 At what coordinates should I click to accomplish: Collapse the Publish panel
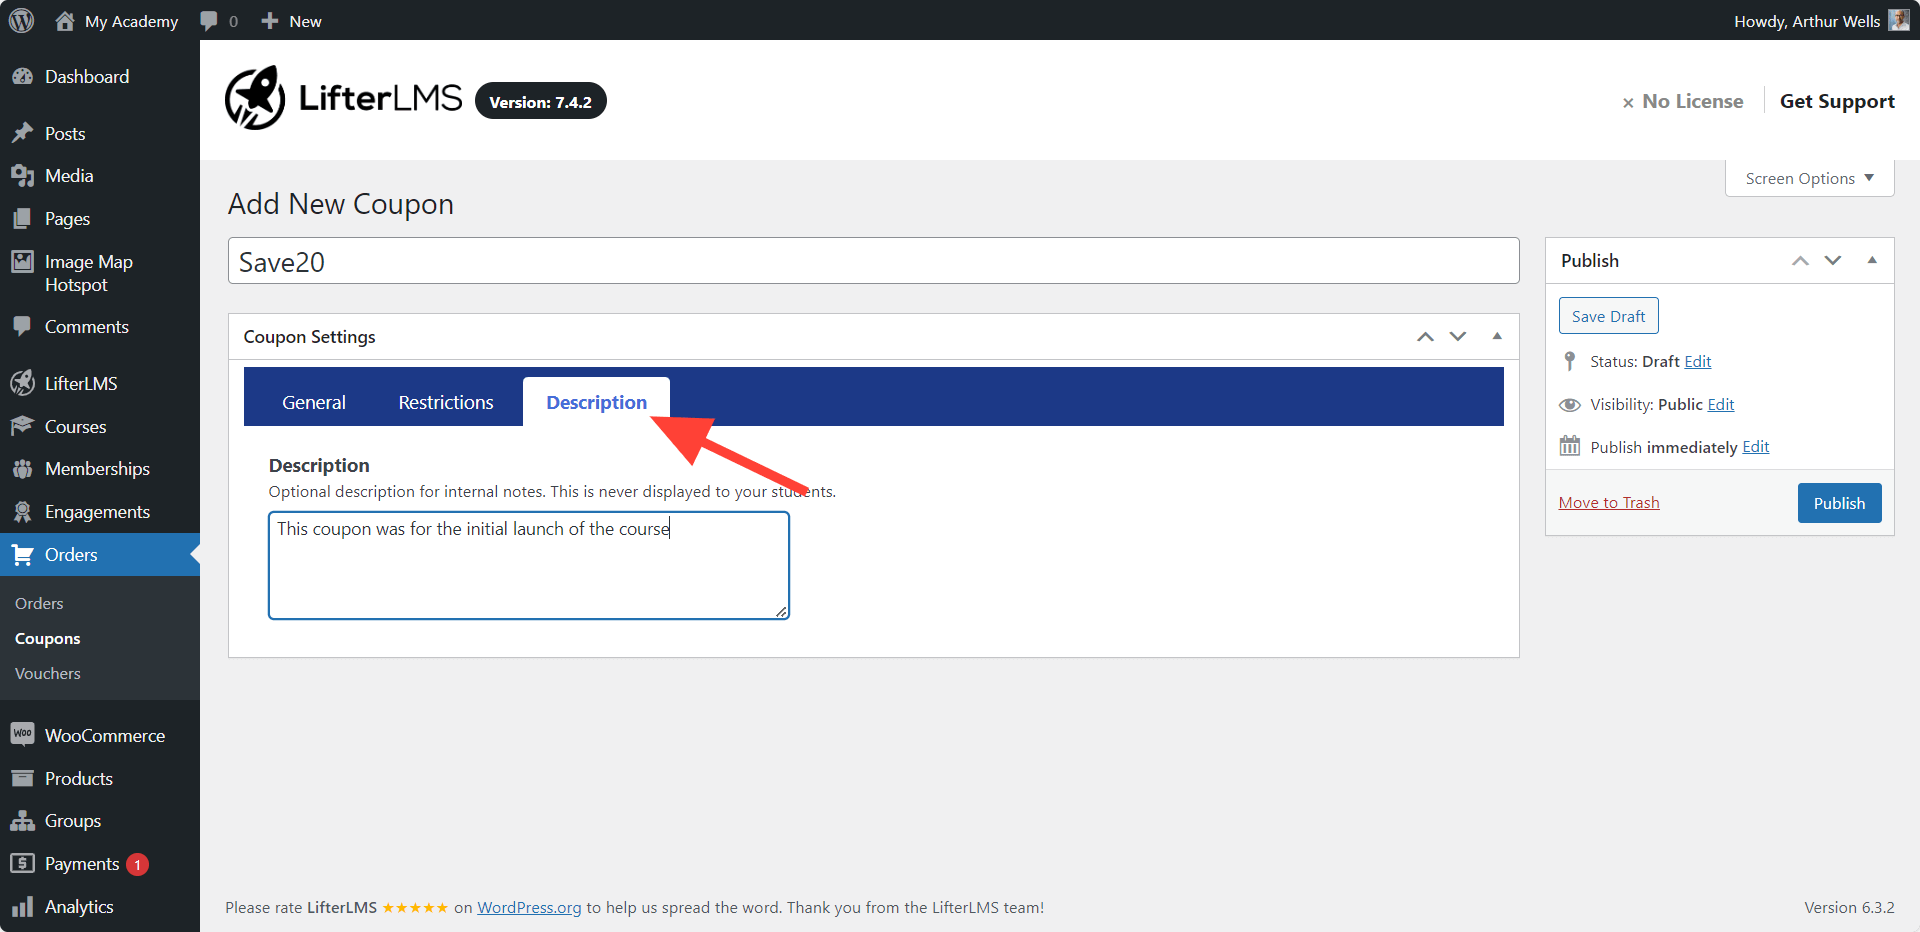pyautogui.click(x=1872, y=260)
